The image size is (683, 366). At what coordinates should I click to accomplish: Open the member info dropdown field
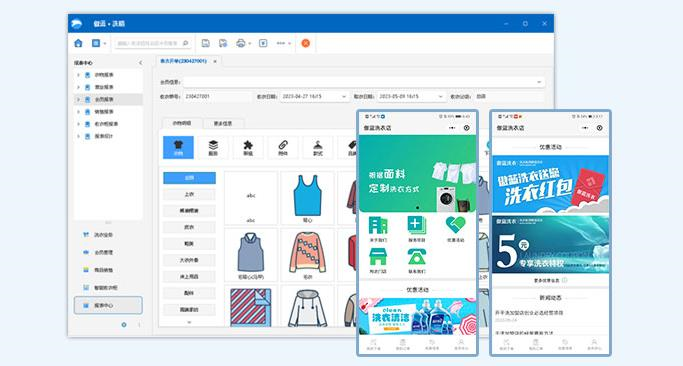[364, 82]
